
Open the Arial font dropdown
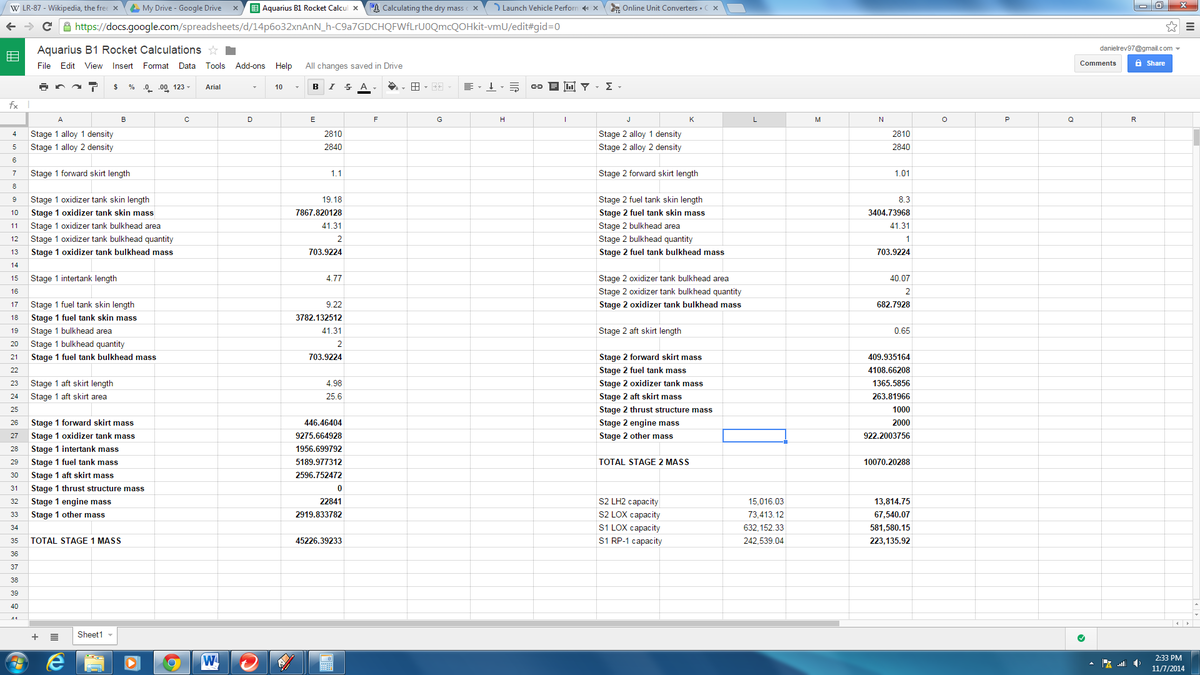click(231, 87)
